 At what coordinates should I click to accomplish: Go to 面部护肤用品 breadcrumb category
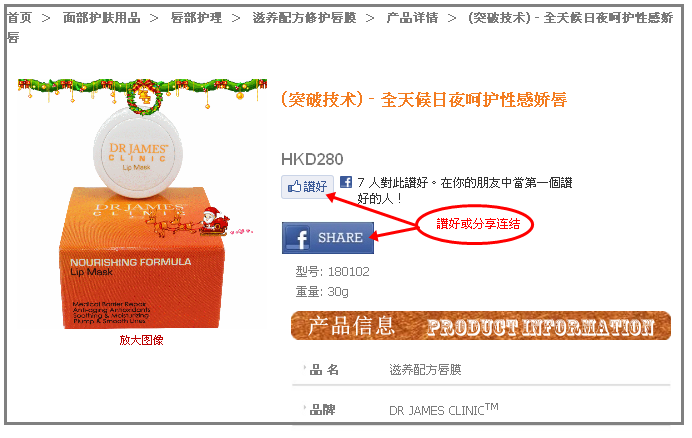click(102, 18)
